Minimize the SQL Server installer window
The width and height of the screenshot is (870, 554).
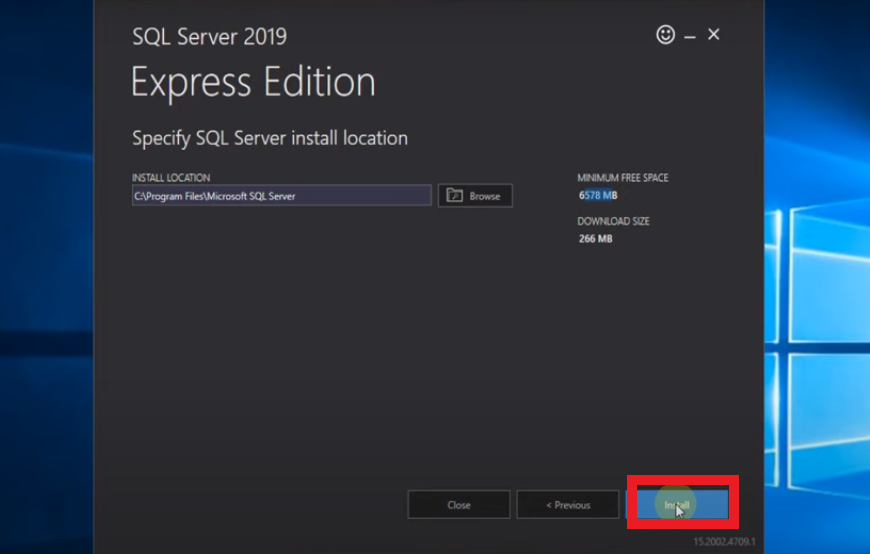point(690,37)
